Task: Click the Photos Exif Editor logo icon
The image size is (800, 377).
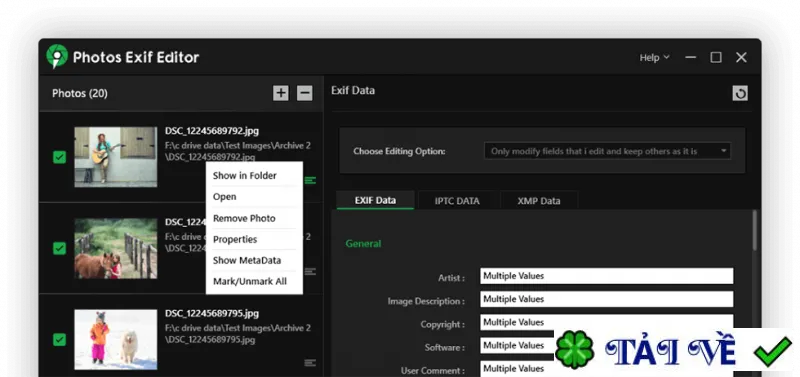Action: (57, 57)
